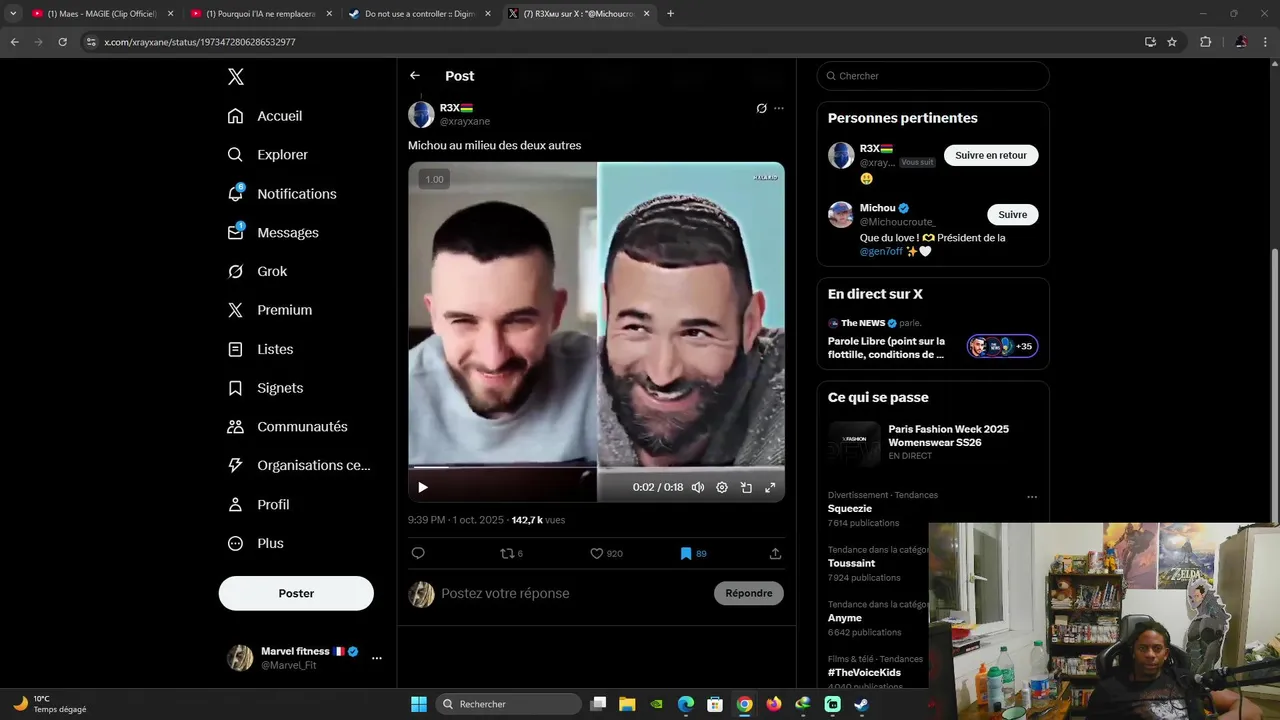
Task: Click the Postez votre réponse field
Action: (x=573, y=593)
